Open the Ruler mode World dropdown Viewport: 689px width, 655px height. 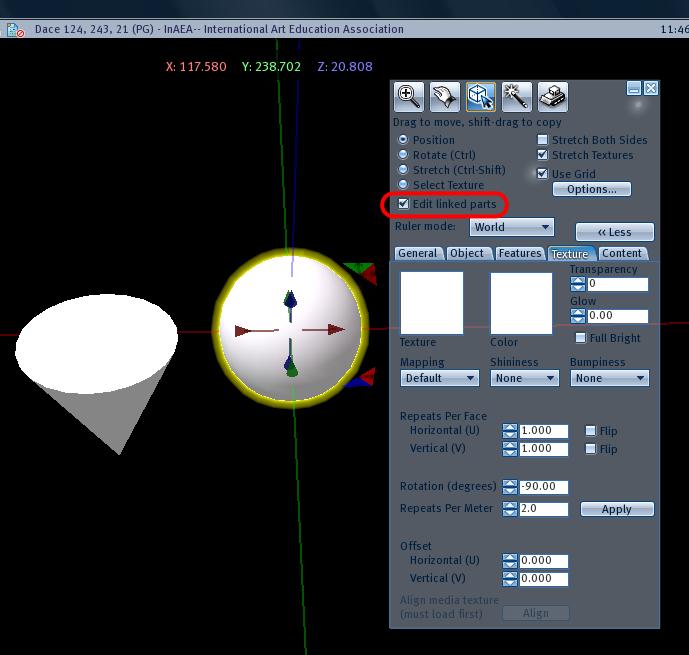coord(512,227)
